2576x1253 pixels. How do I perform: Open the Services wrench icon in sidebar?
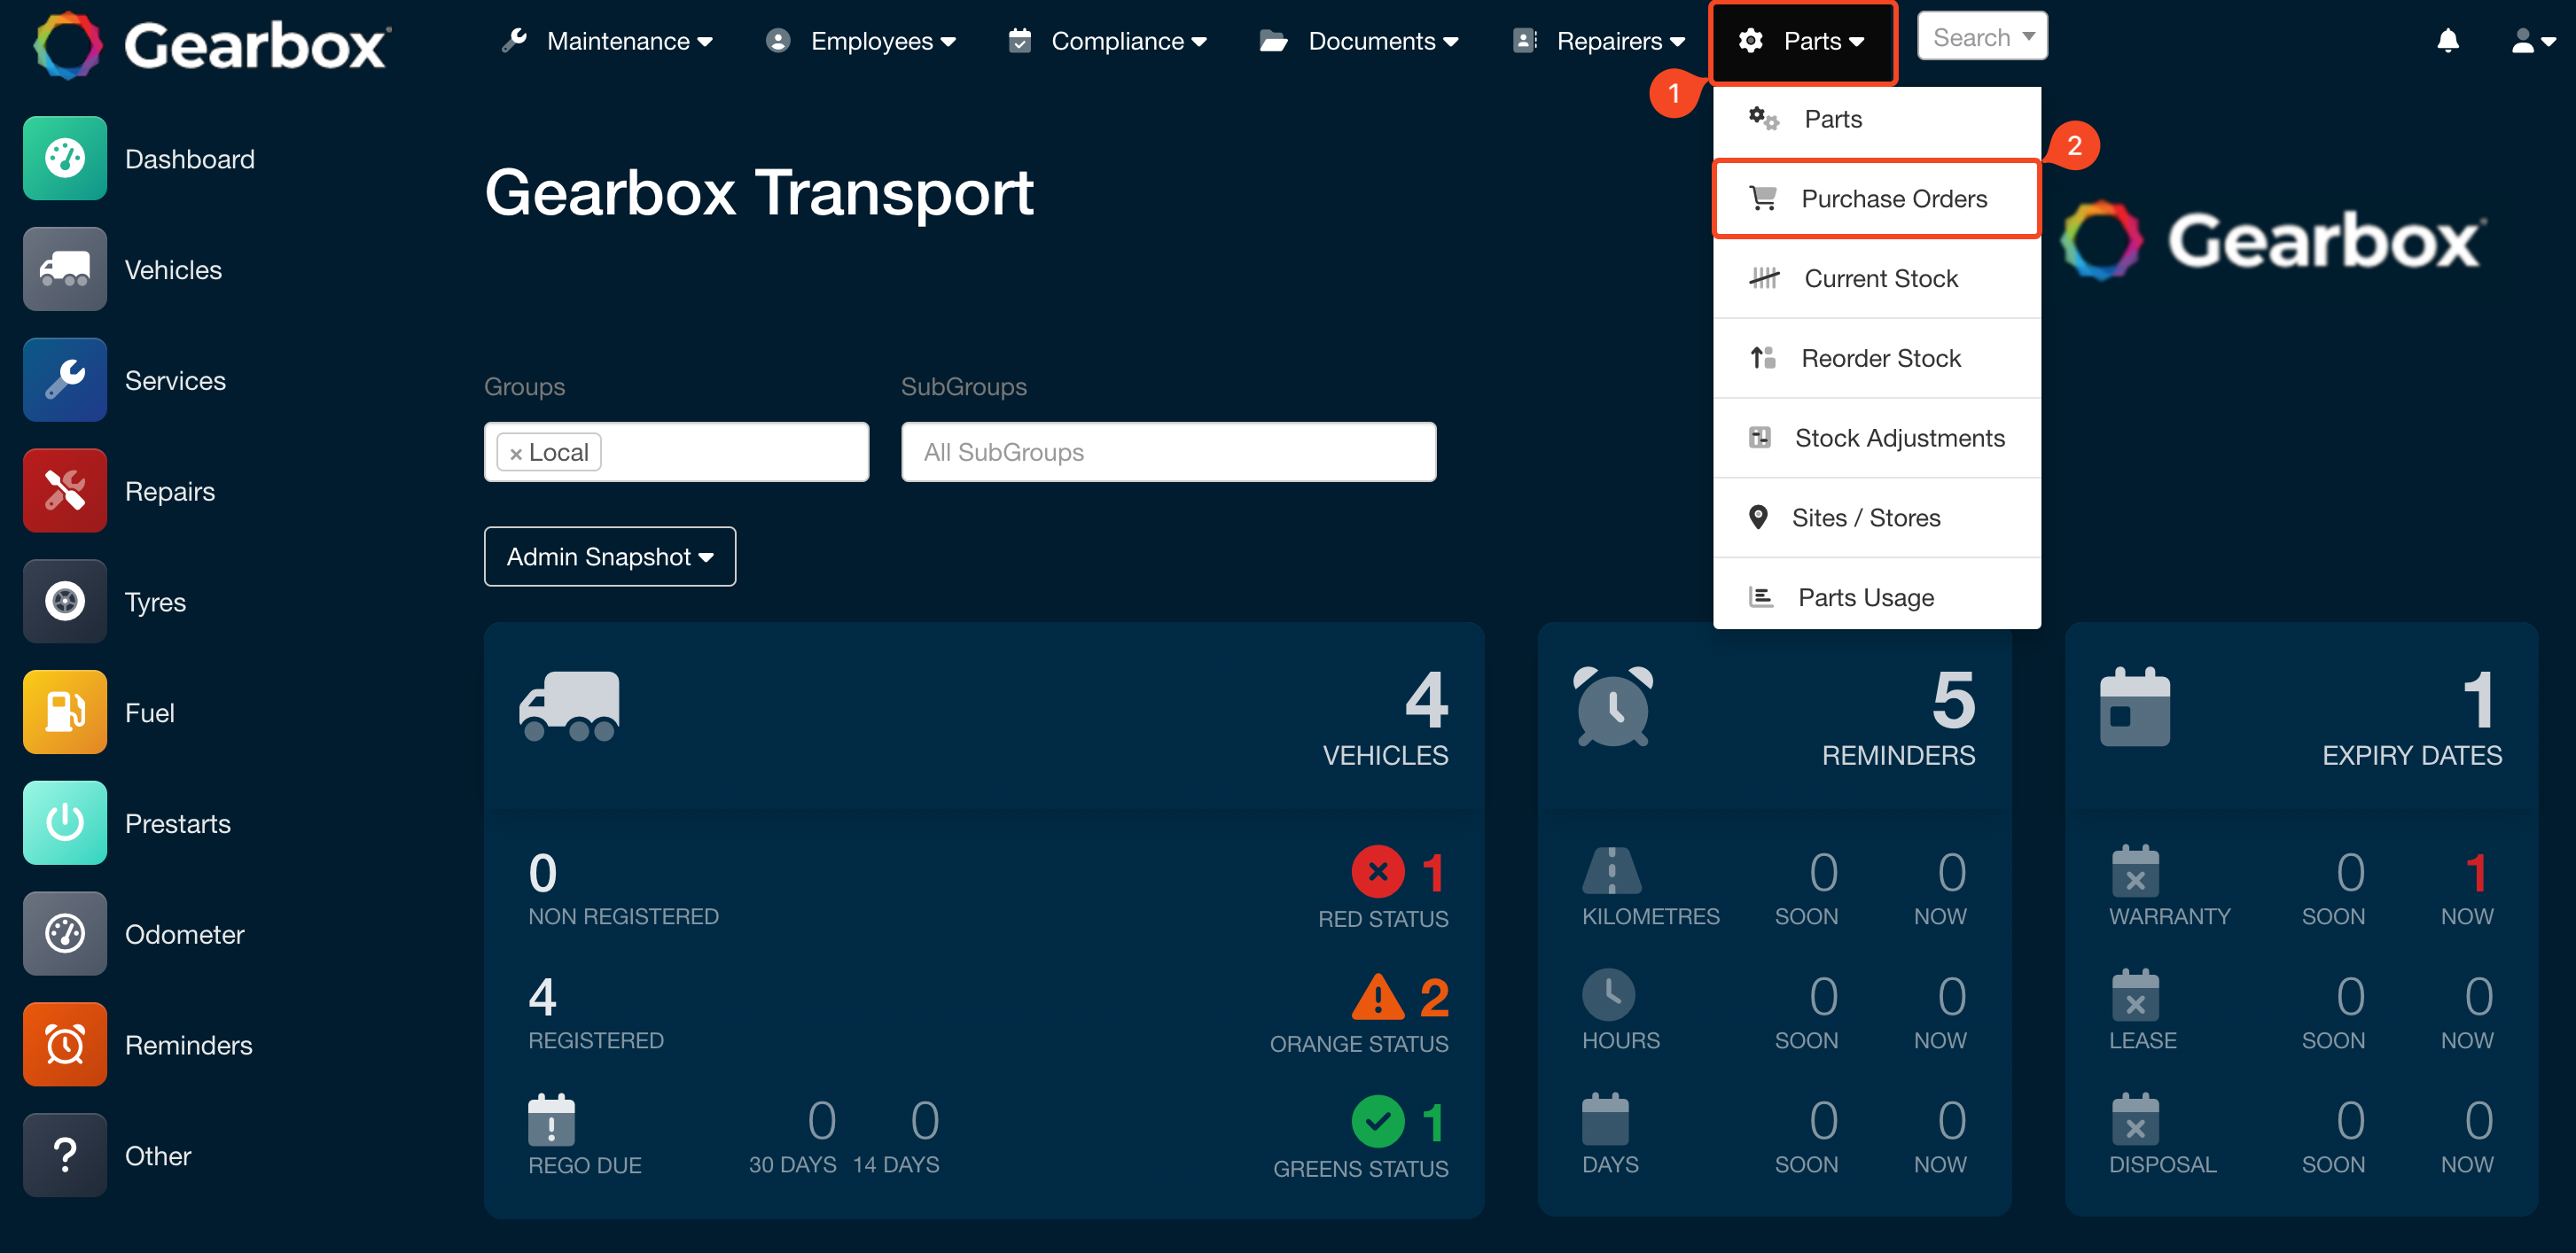[x=65, y=380]
